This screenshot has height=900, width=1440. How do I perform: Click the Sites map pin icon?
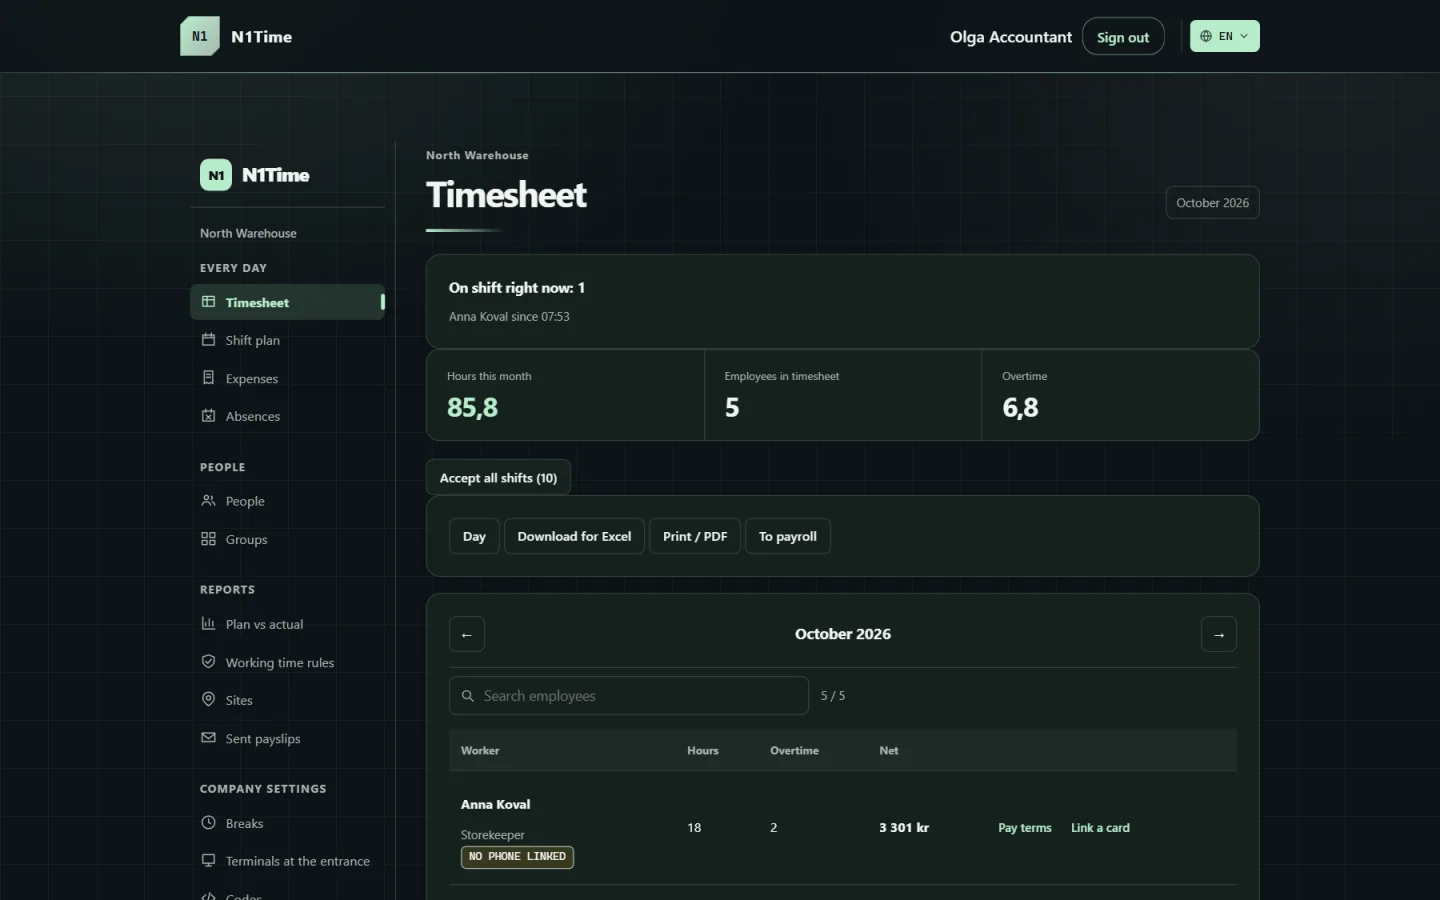click(208, 700)
